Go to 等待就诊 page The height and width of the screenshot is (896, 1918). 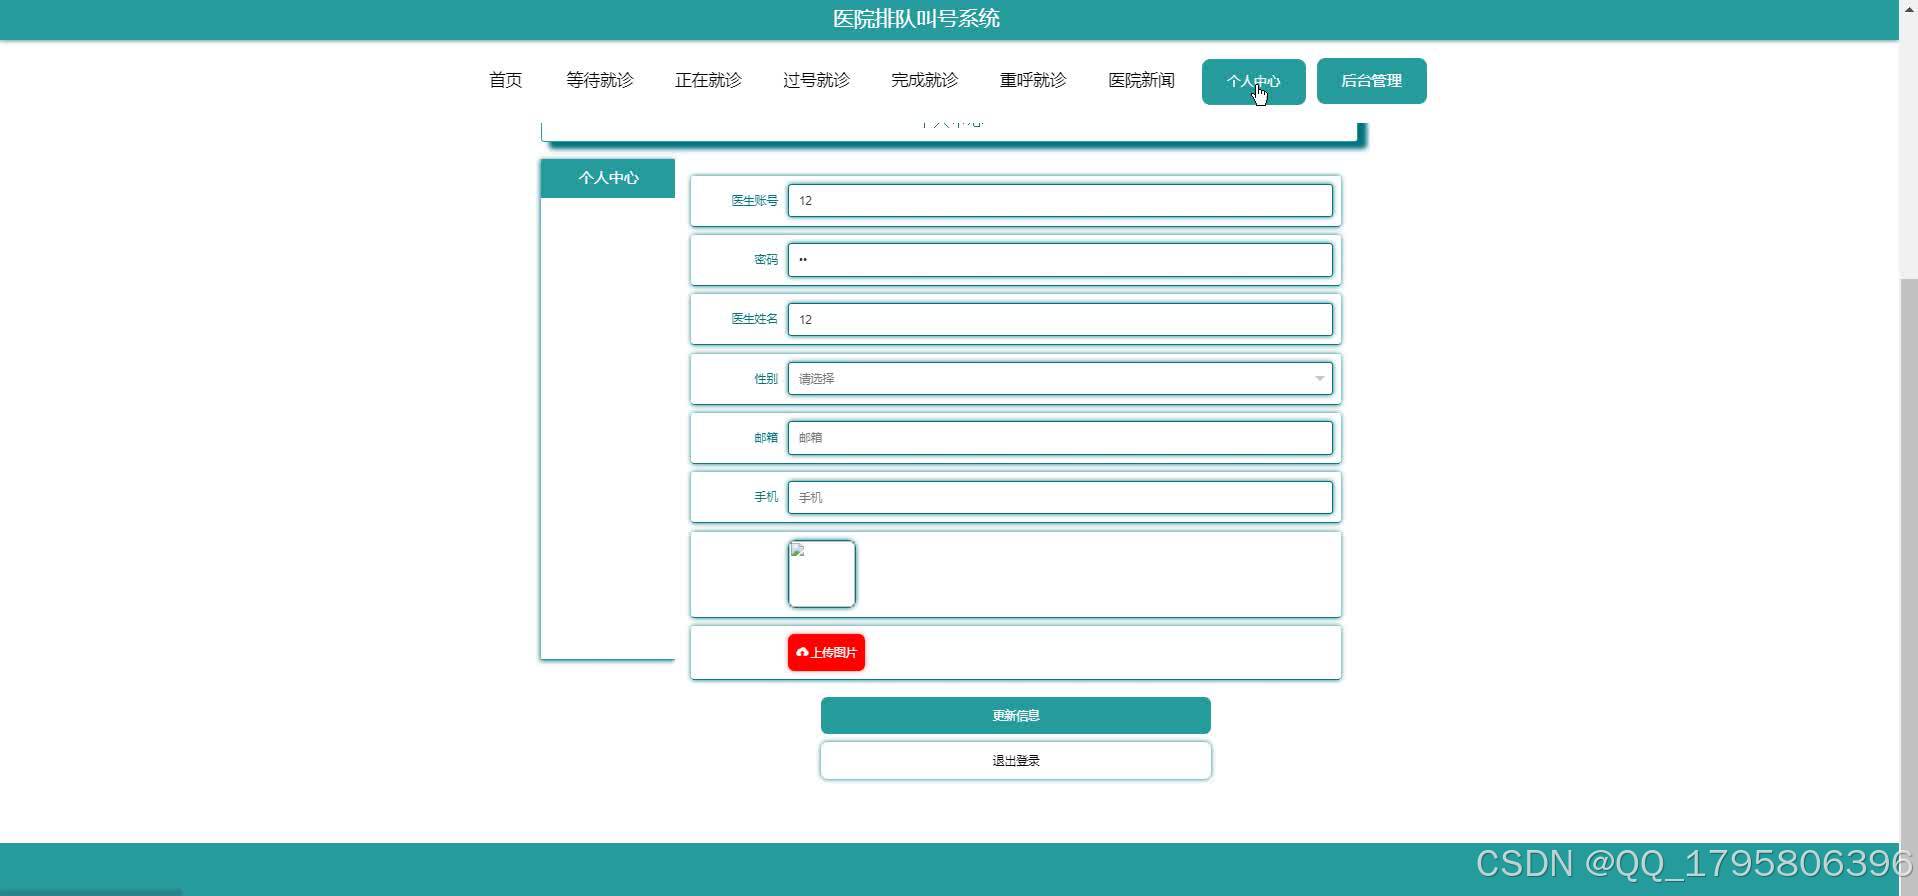pos(600,80)
